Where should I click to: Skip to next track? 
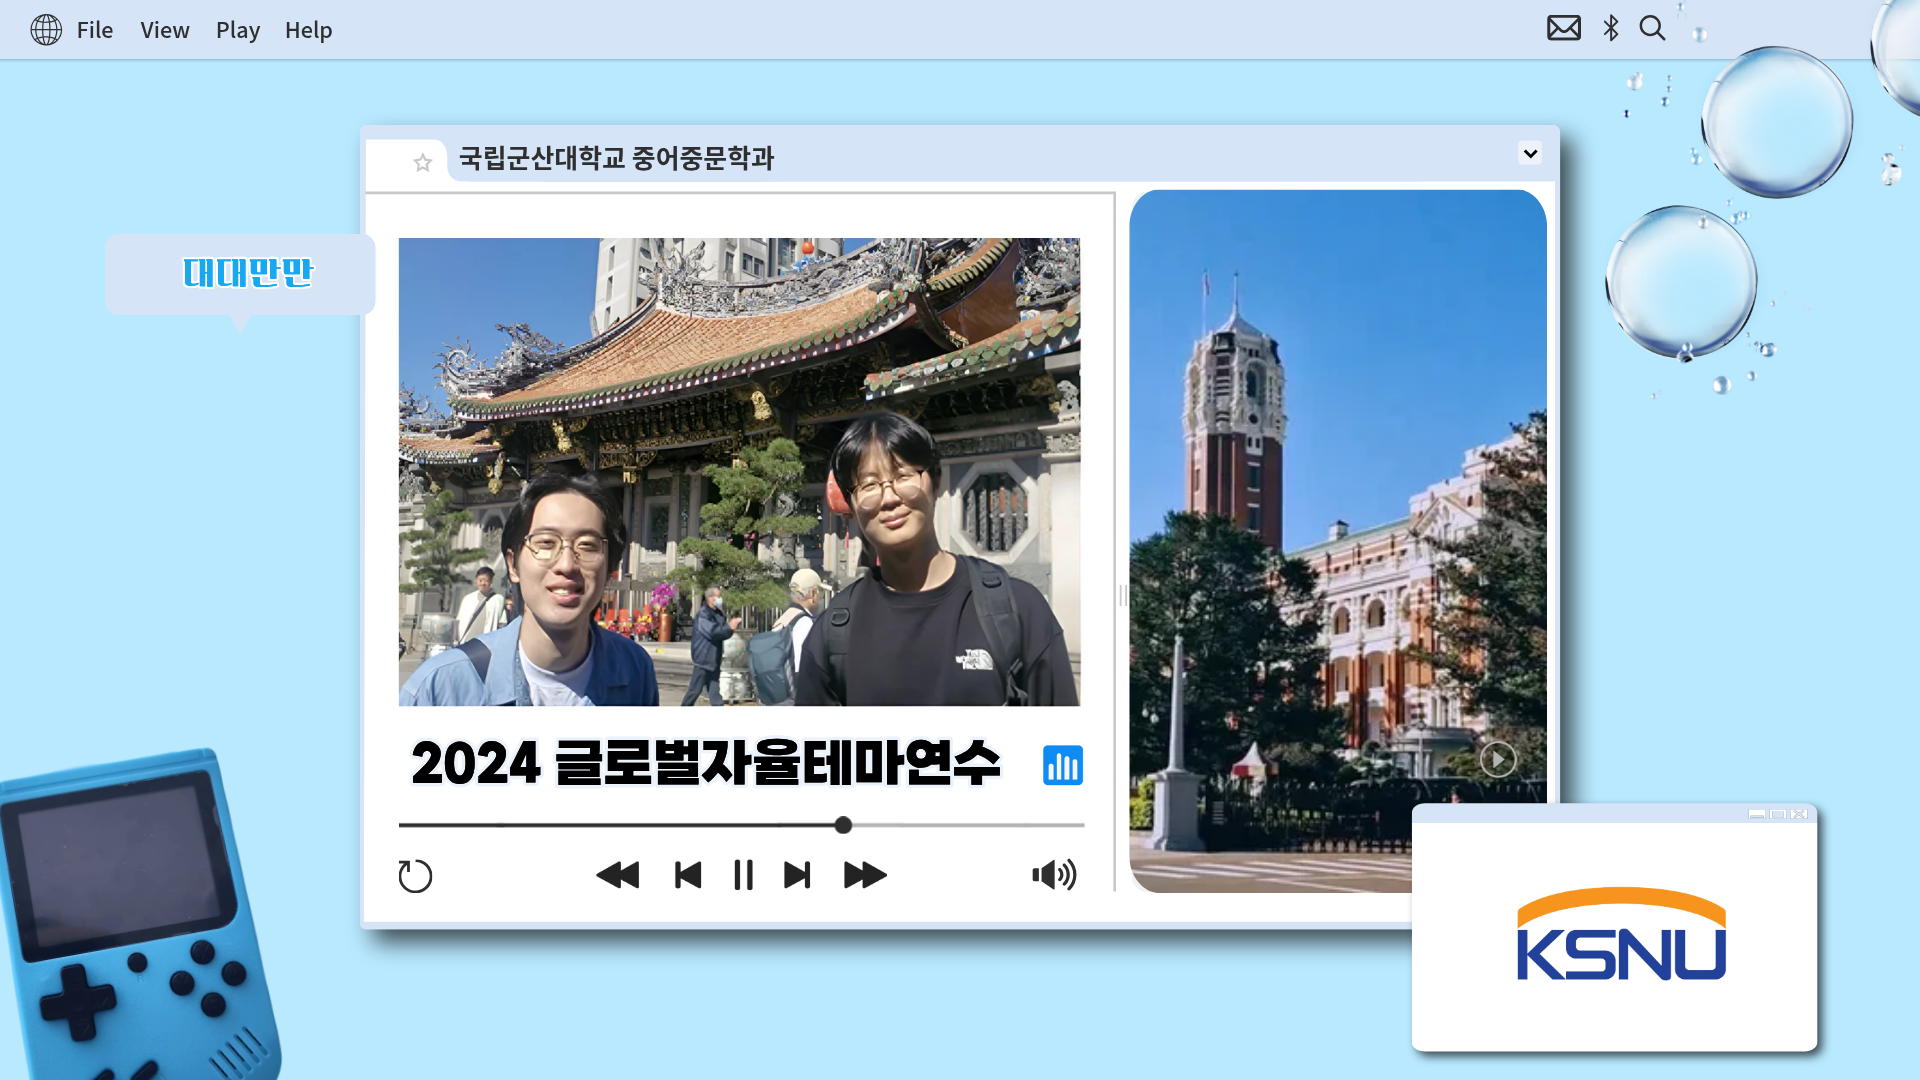coord(797,876)
